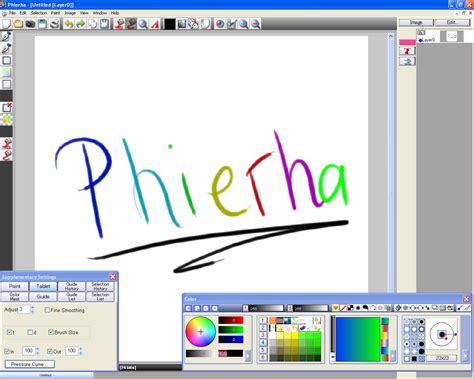This screenshot has height=379, width=474.
Task: Click the brush size field showing 23x23
Action: click(x=442, y=358)
